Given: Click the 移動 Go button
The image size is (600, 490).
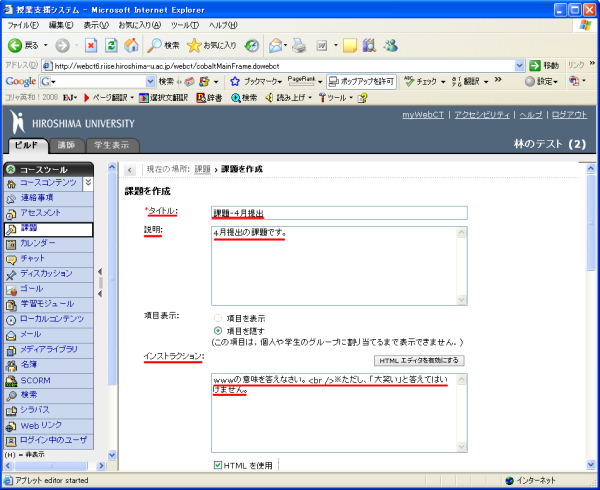Looking at the screenshot, I should [544, 66].
